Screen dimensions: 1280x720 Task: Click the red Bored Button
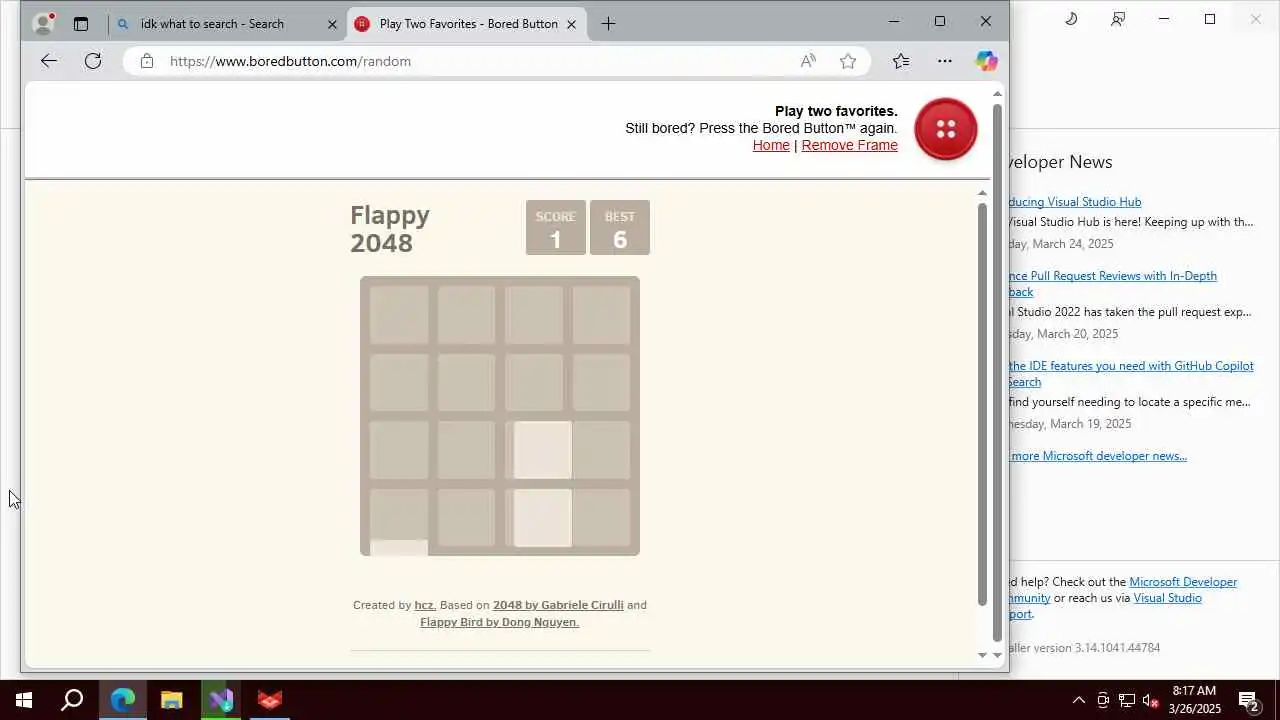tap(945, 129)
